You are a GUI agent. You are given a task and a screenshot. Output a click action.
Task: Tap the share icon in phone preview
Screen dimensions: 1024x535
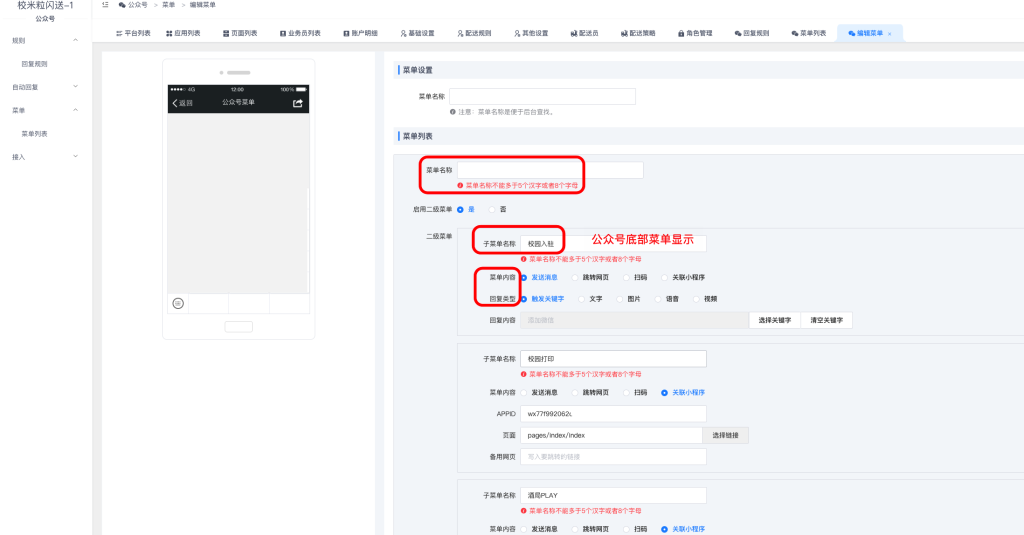297,103
